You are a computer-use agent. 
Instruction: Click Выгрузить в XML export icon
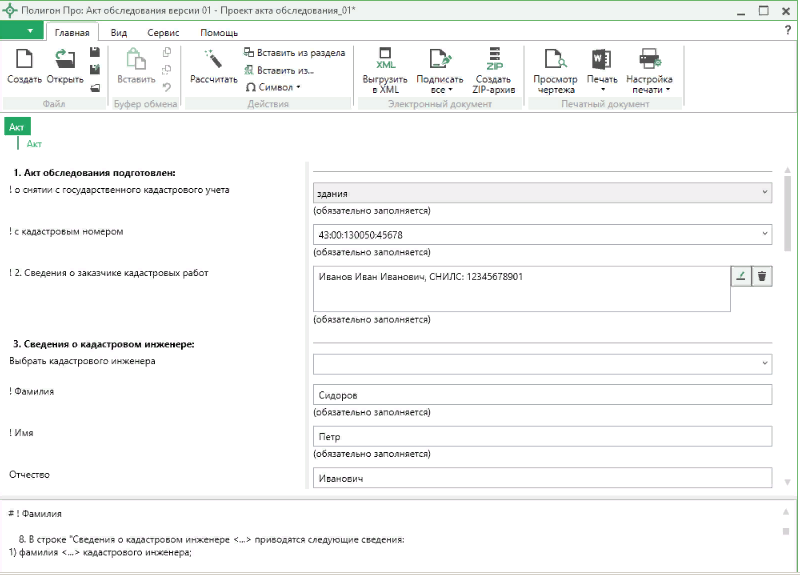[386, 59]
